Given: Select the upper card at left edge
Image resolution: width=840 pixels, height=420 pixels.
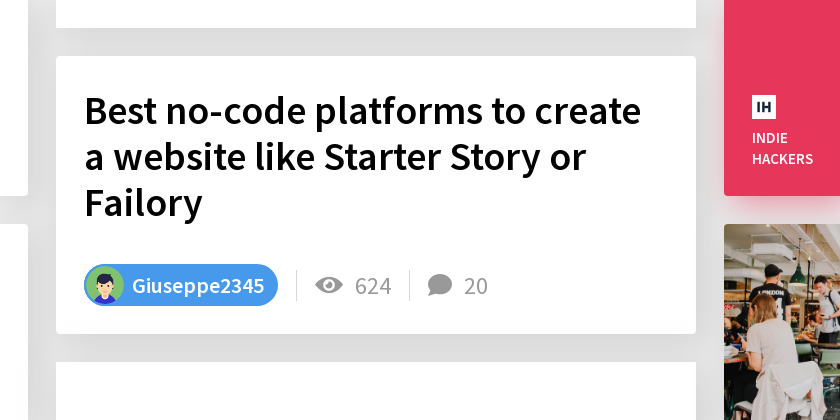Looking at the screenshot, I should [x=14, y=98].
